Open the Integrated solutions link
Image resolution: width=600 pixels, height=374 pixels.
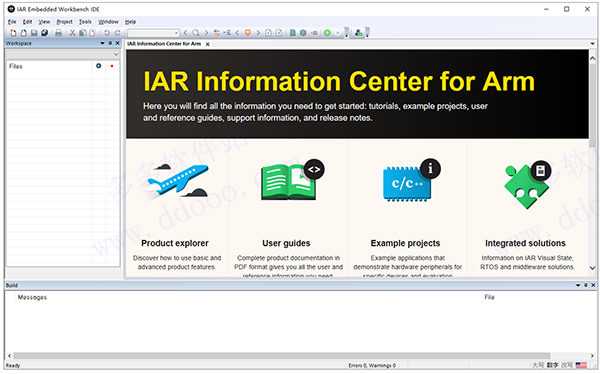click(525, 243)
